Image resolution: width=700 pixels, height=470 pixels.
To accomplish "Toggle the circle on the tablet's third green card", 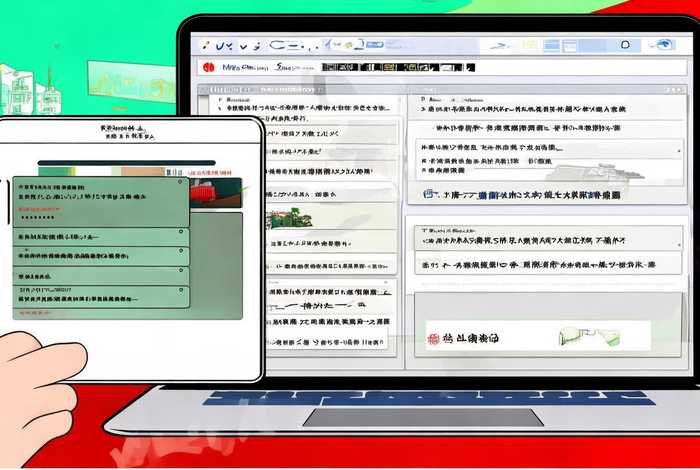I will (x=181, y=251).
